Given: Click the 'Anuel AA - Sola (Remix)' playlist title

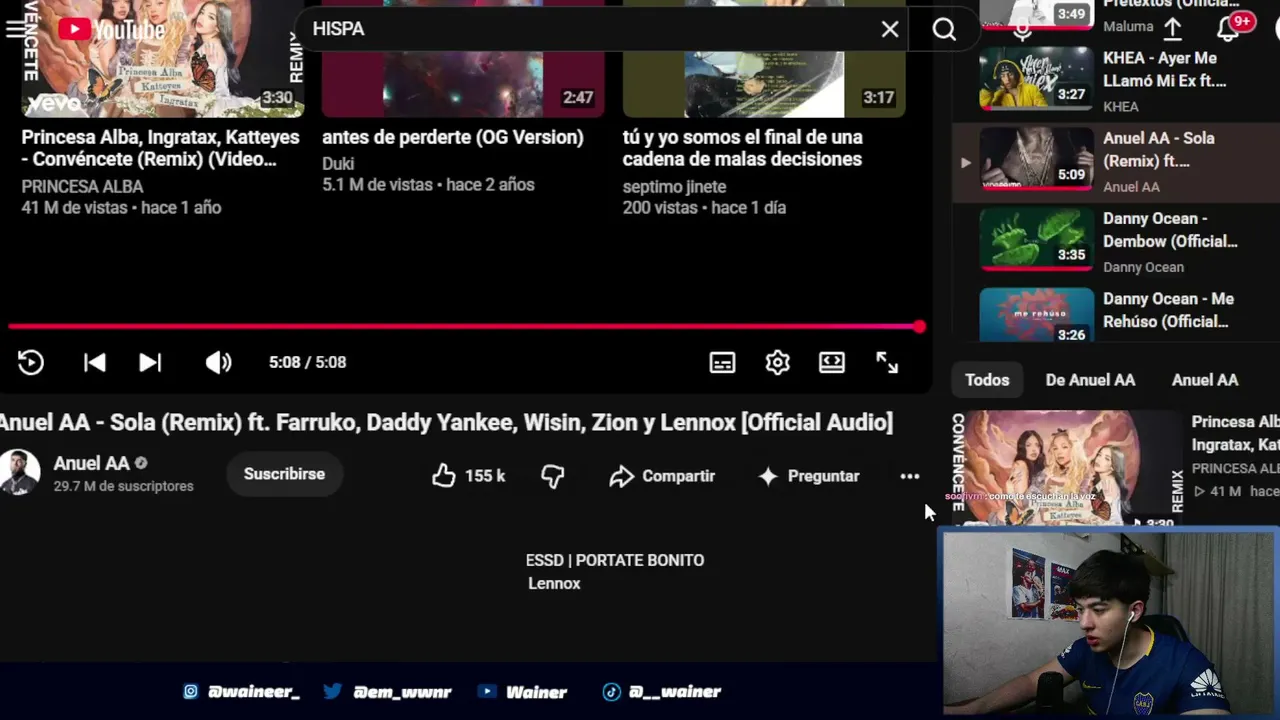Looking at the screenshot, I should [1158, 149].
